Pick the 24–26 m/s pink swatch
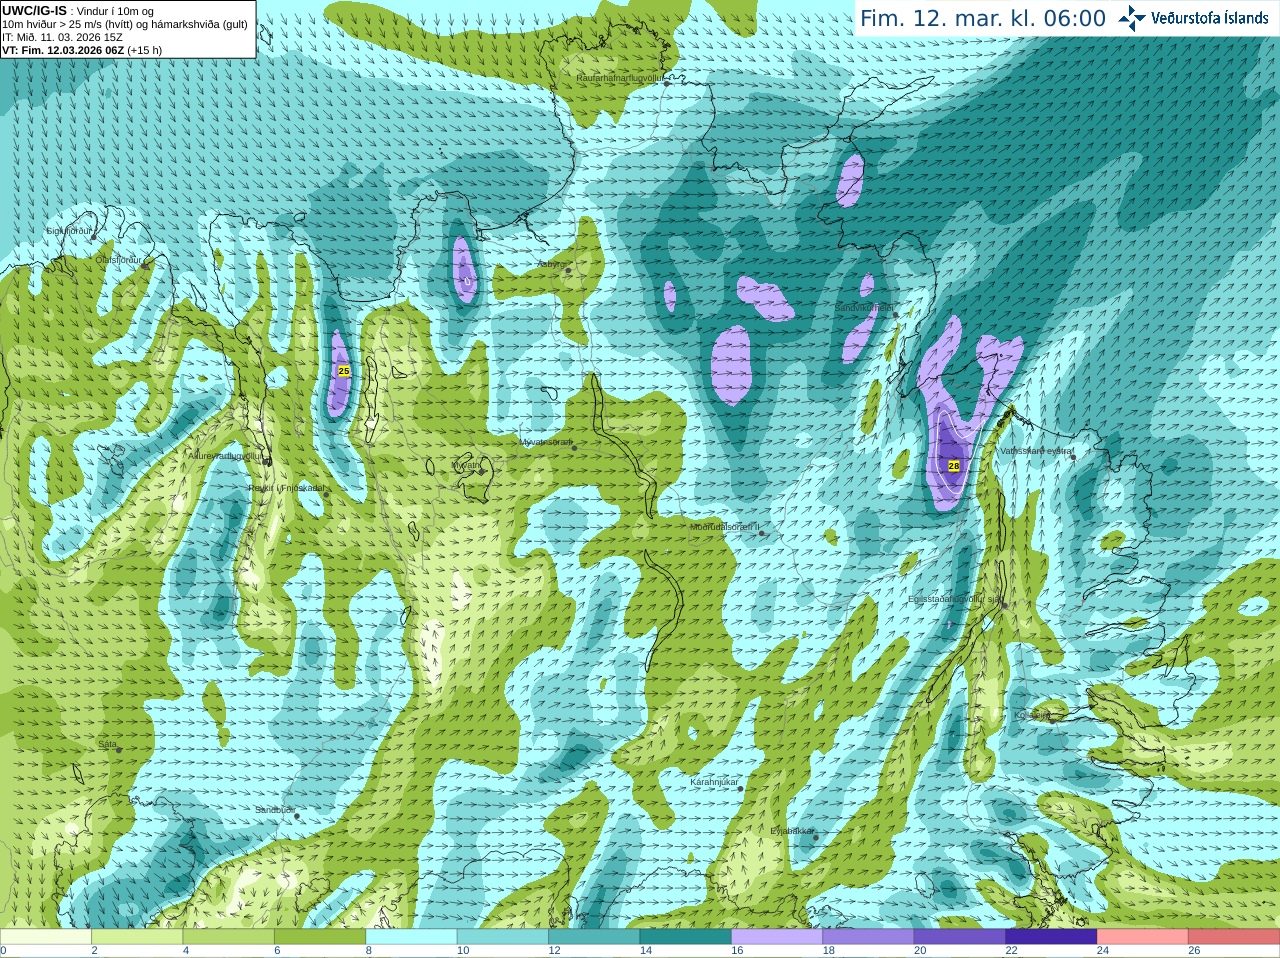 1143,937
